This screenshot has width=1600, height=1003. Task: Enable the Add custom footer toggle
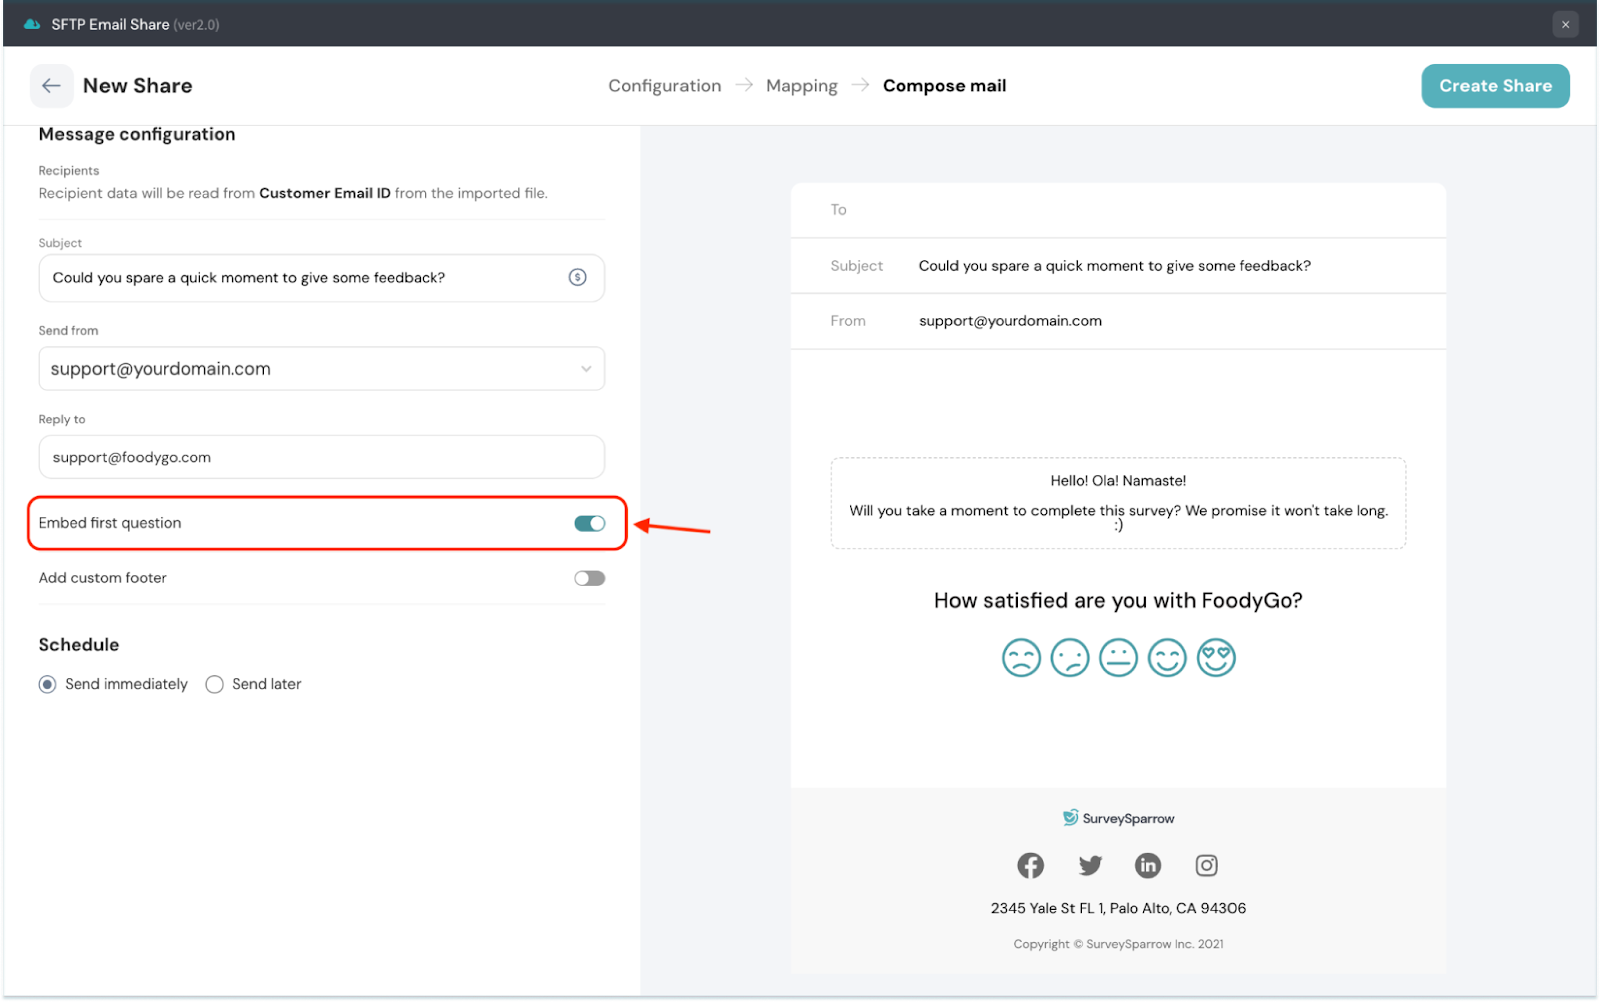click(x=589, y=578)
